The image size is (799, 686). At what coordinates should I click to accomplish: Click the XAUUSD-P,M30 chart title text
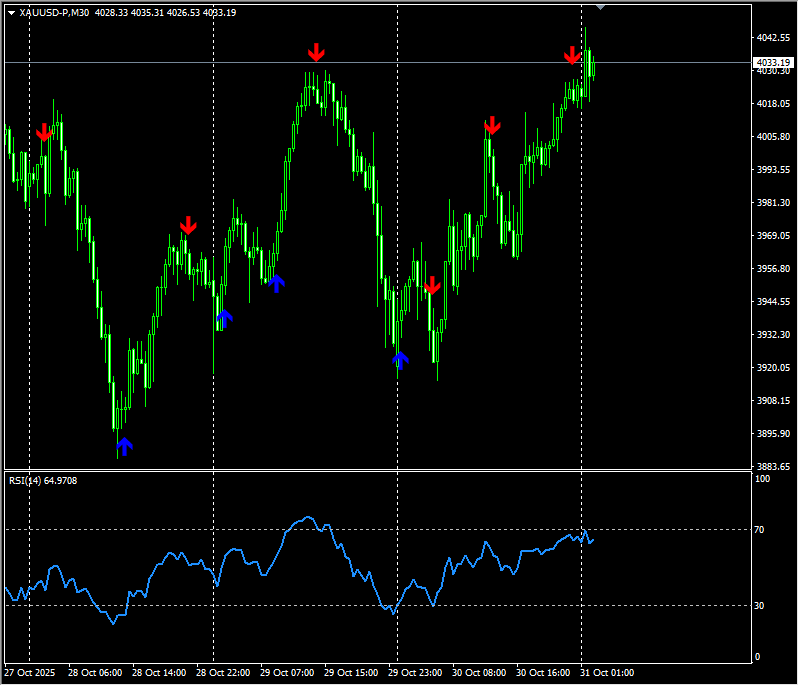54,13
